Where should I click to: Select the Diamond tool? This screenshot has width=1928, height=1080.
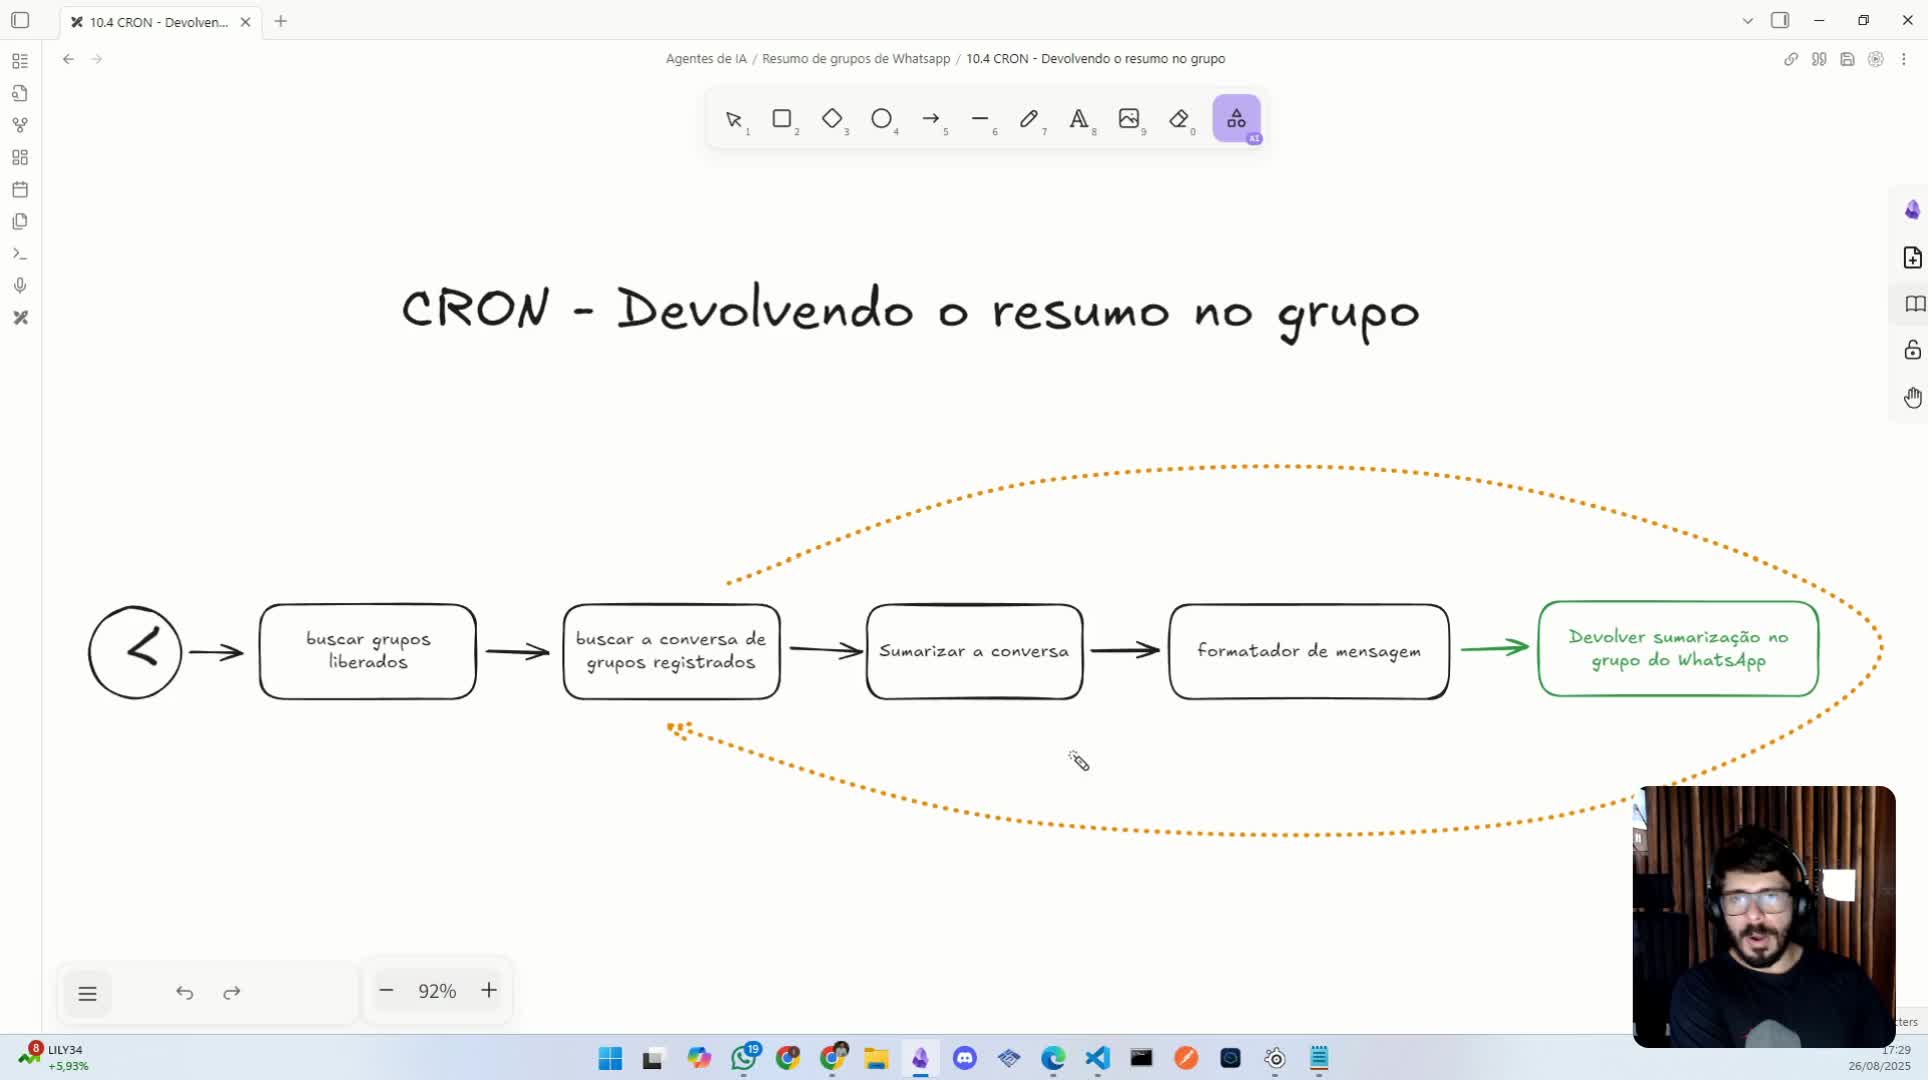tap(833, 119)
